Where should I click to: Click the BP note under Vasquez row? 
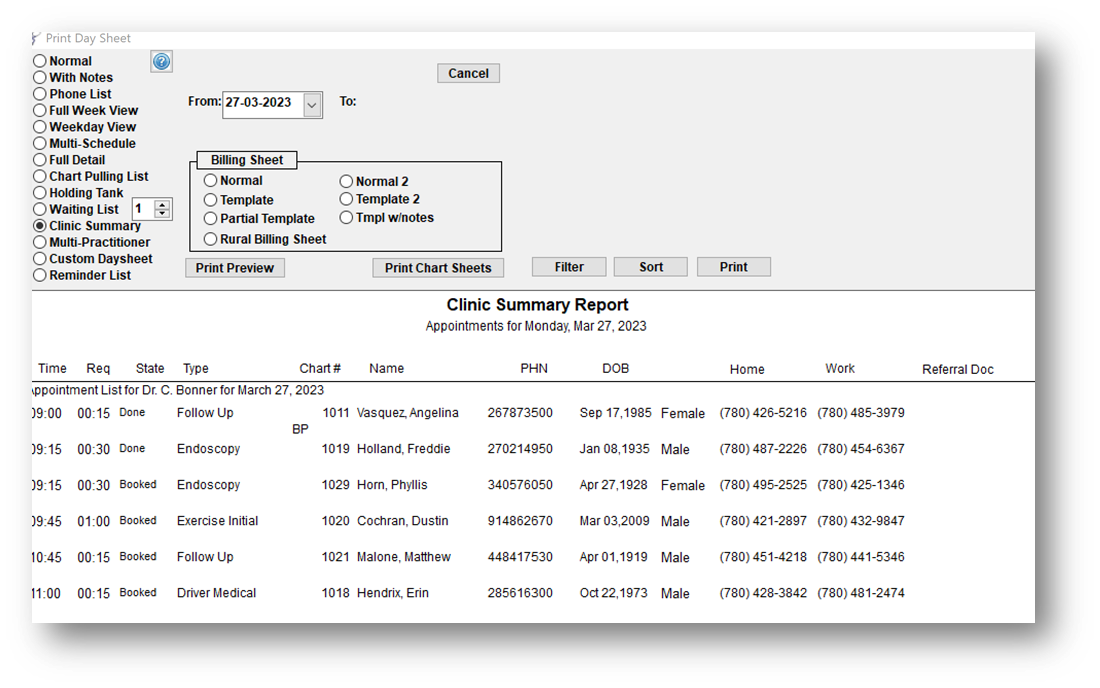click(300, 429)
